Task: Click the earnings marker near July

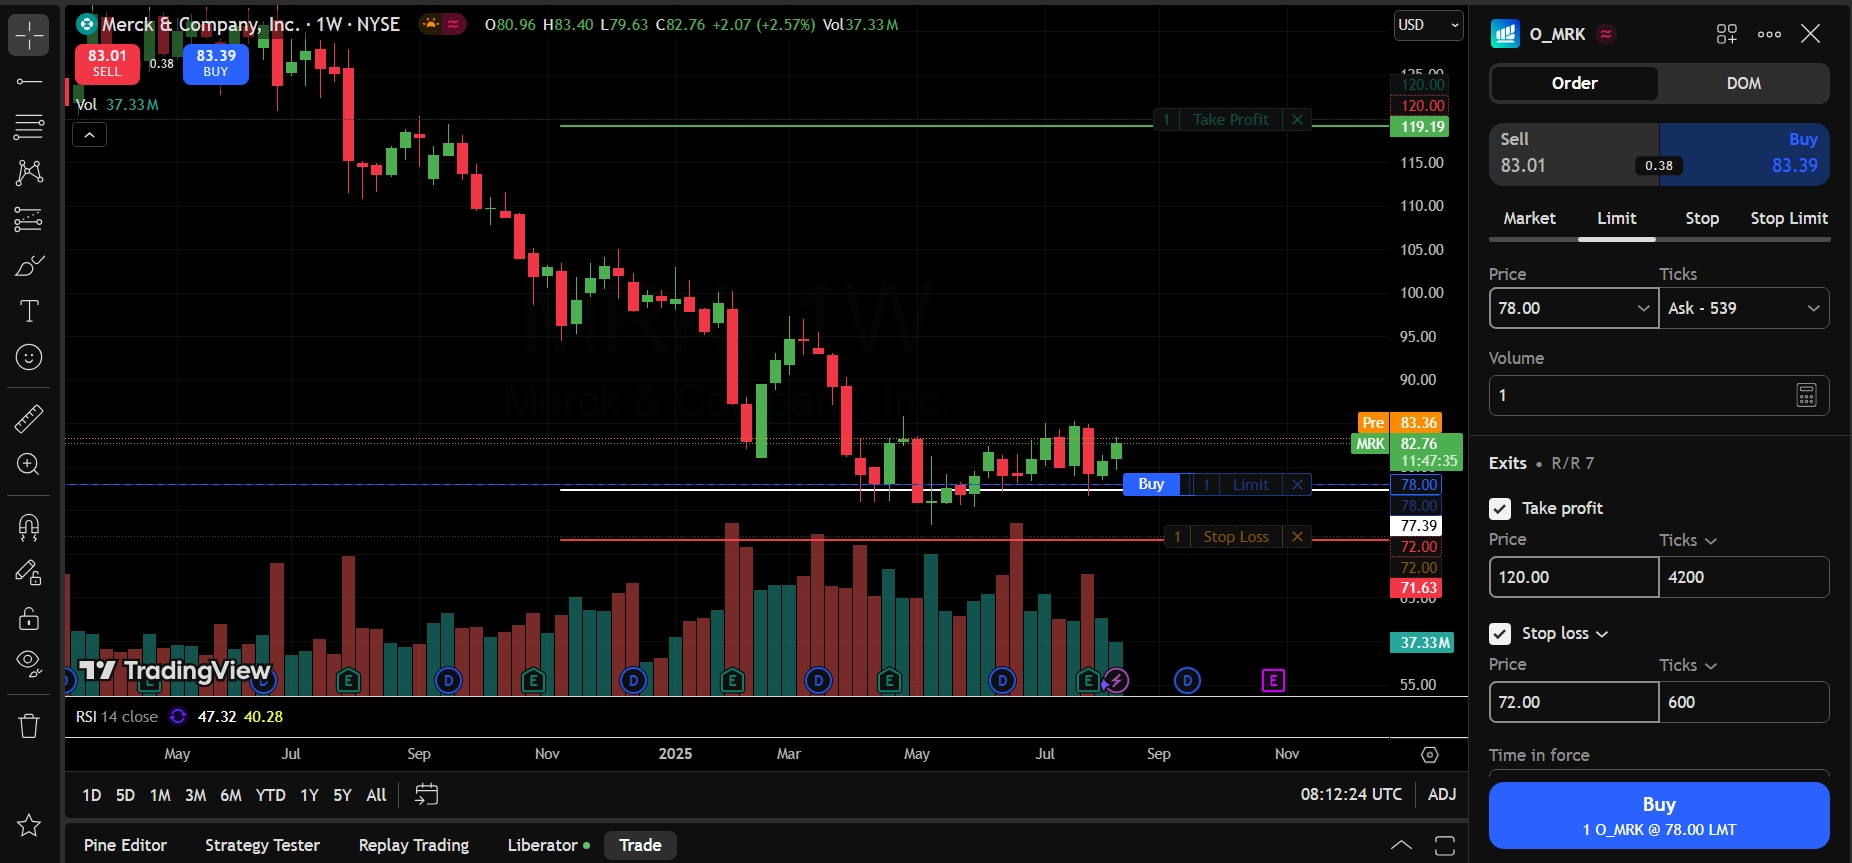Action: [x=1088, y=681]
